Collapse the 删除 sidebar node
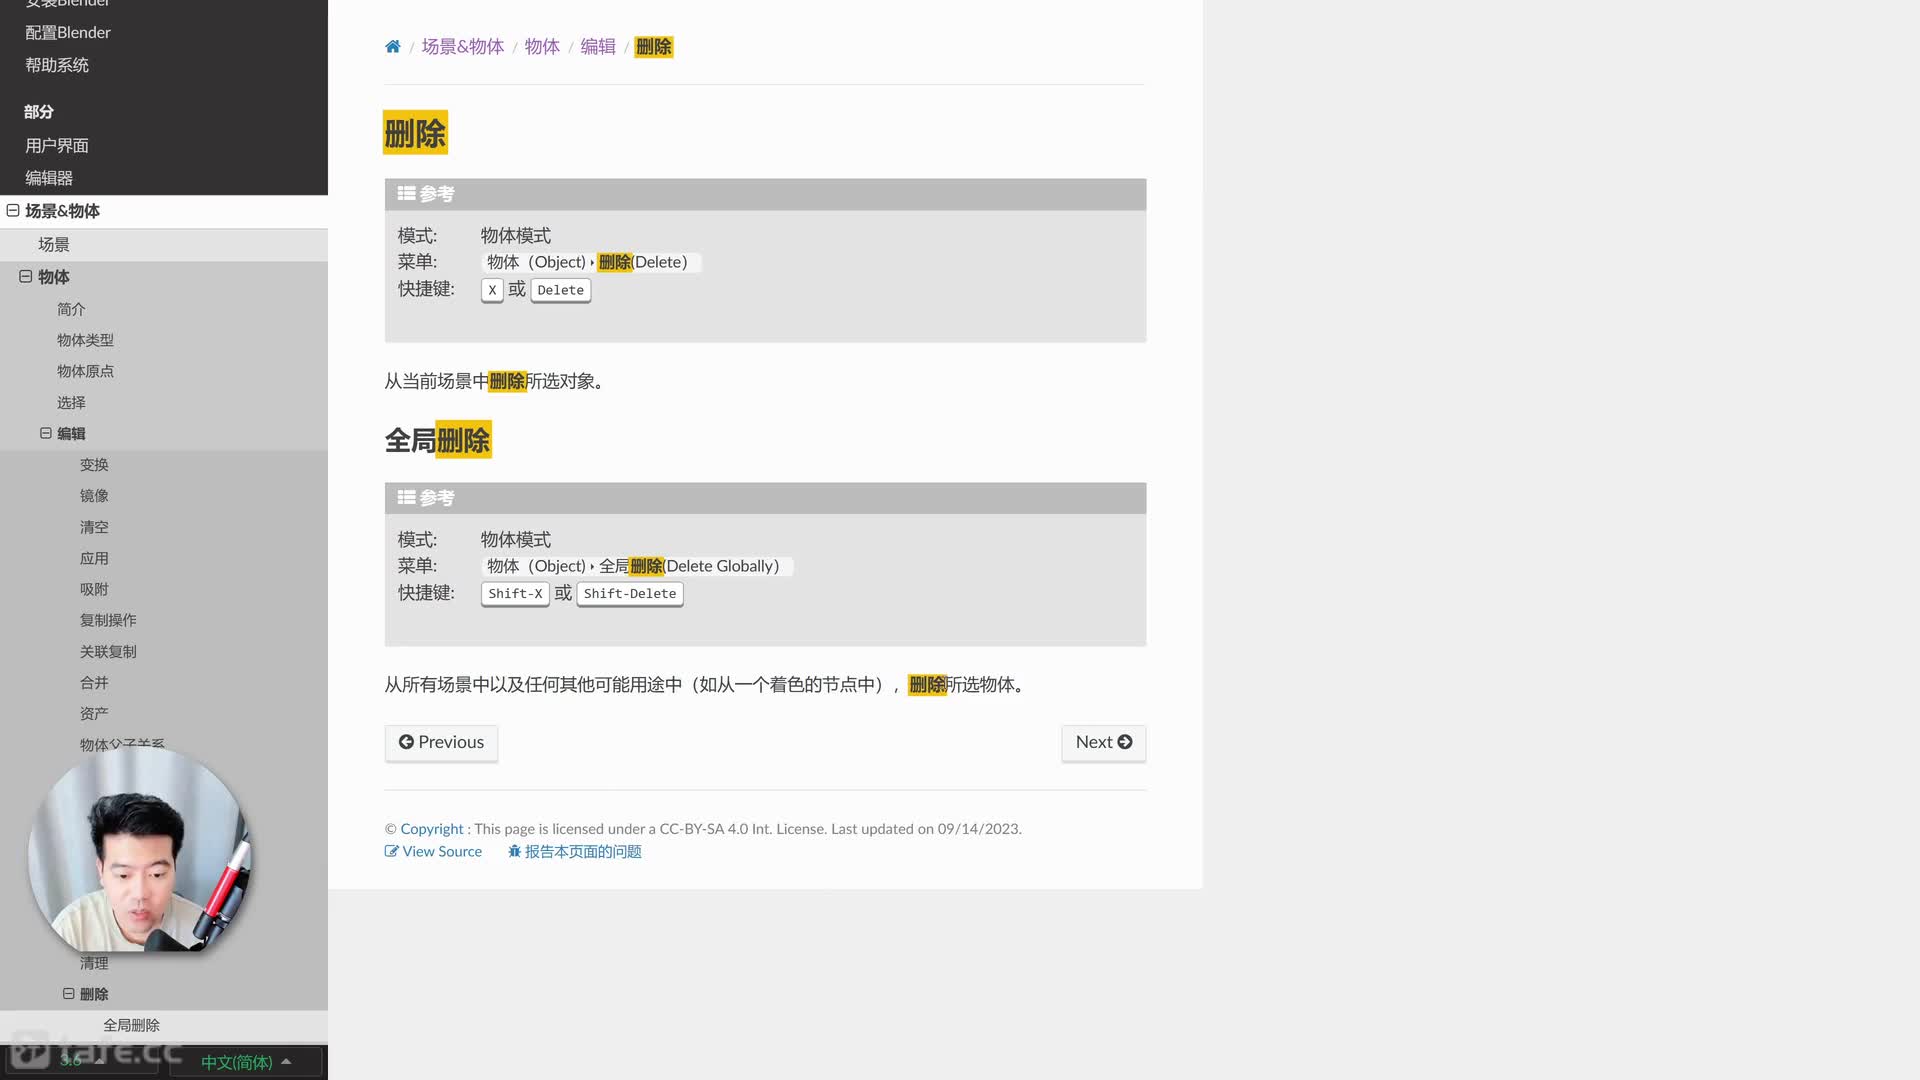 69,994
